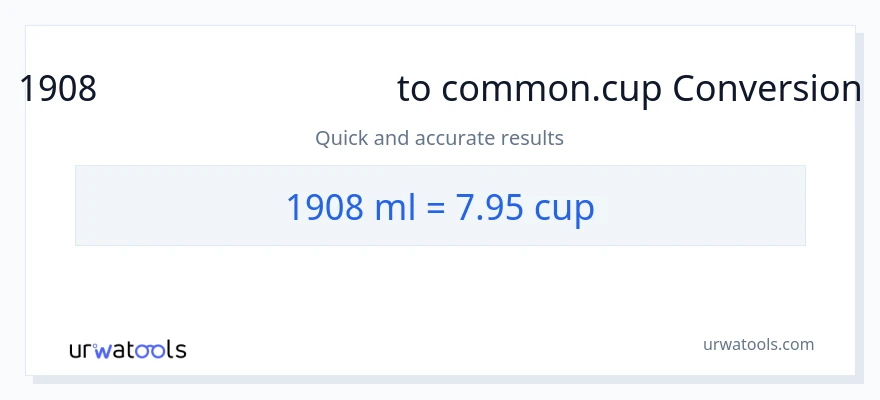880x400 pixels.
Task: Click '1908 ml' in the result box
Action: [334, 207]
